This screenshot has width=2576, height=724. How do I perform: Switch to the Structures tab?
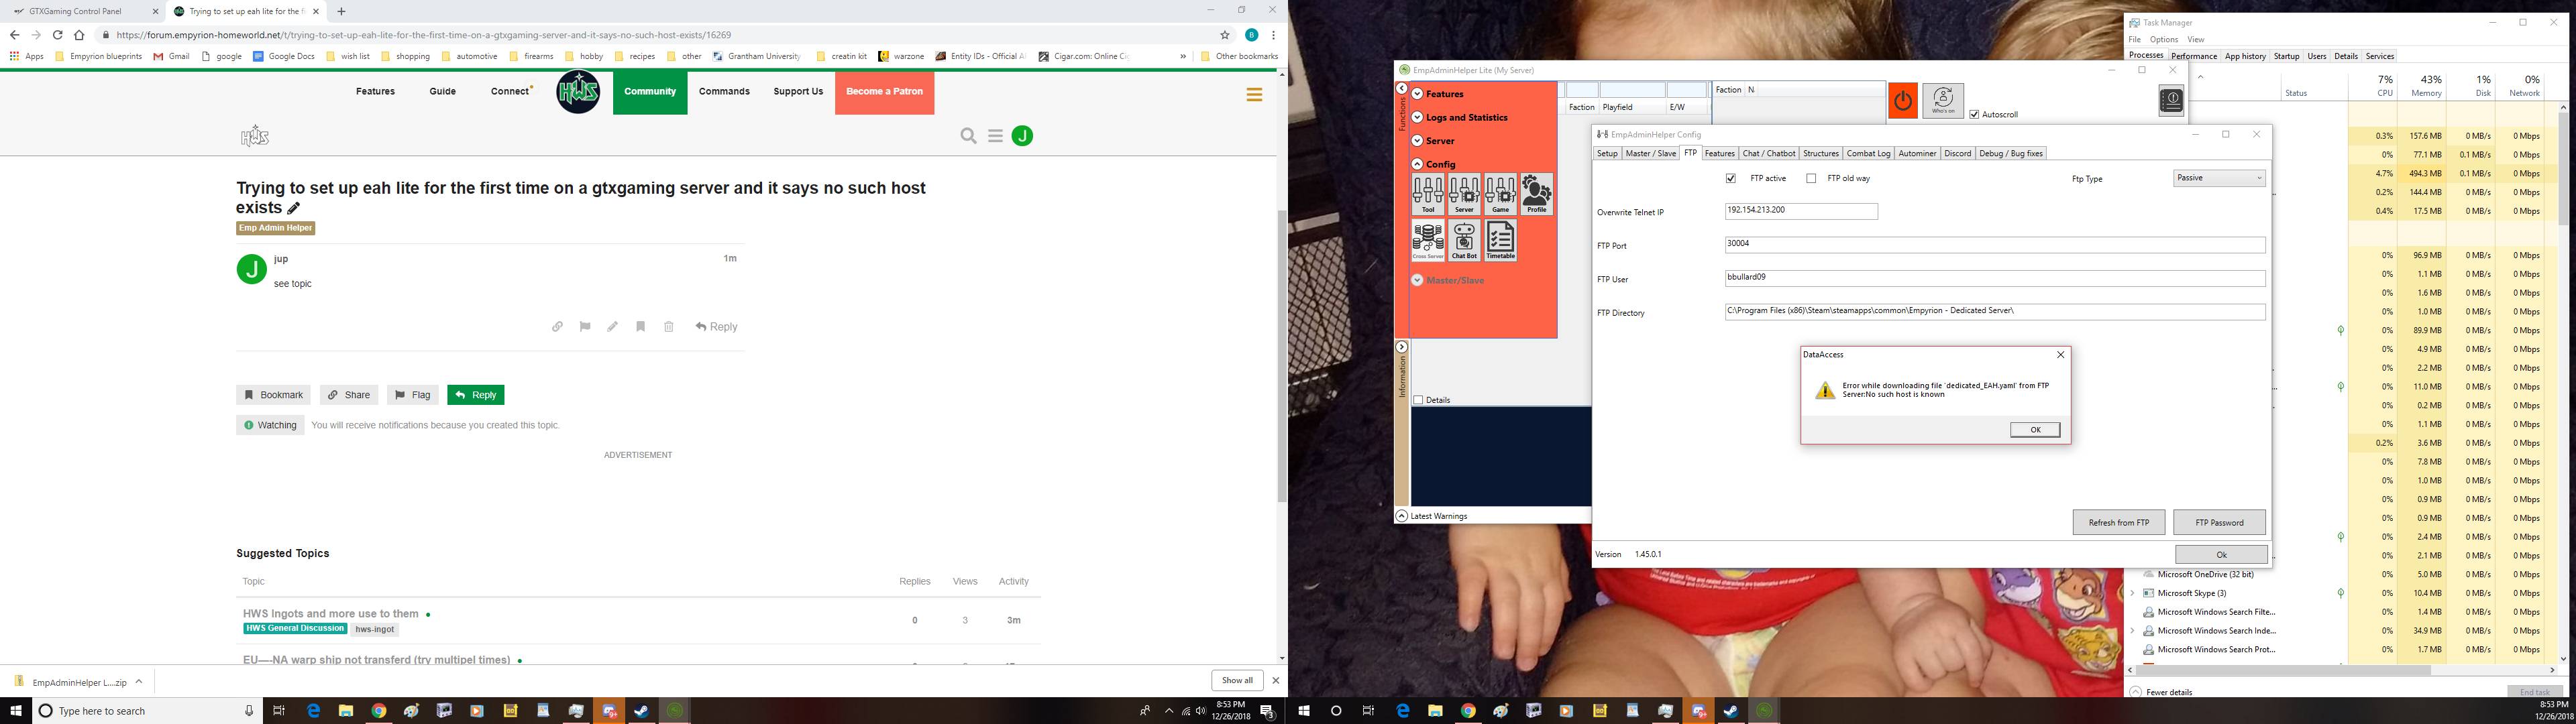point(1820,153)
